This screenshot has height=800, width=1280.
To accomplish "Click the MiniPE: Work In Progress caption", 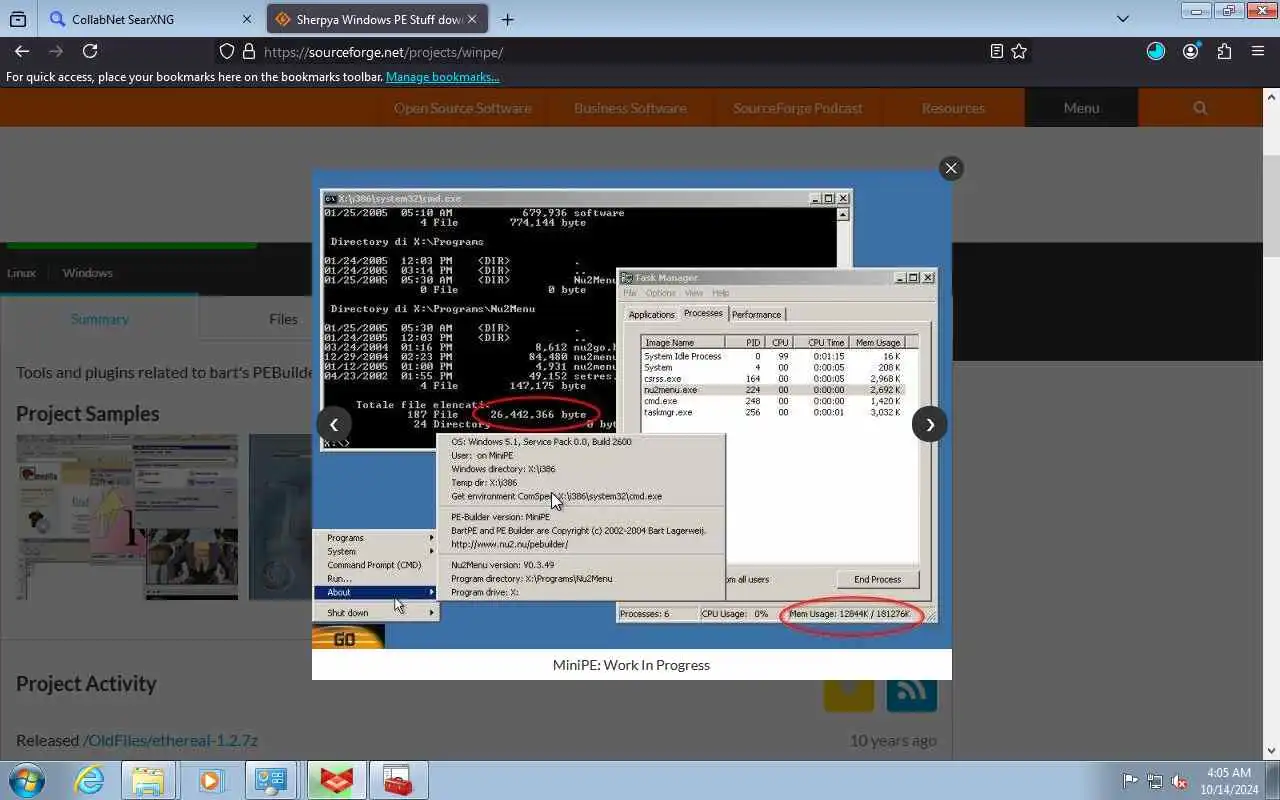I will click(631, 665).
